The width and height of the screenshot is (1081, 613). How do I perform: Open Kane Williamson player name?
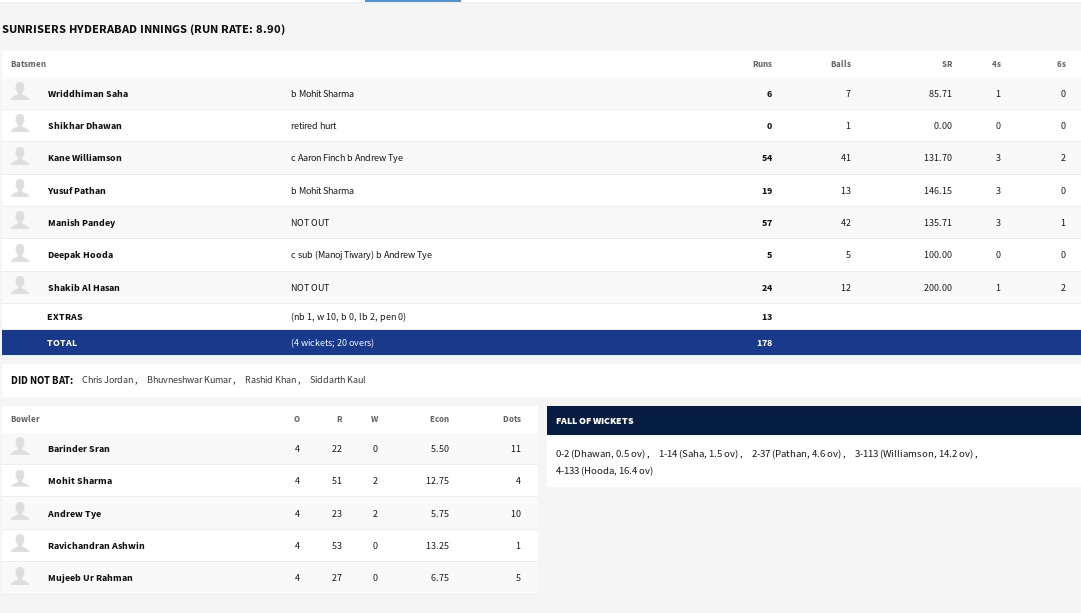coord(84,158)
